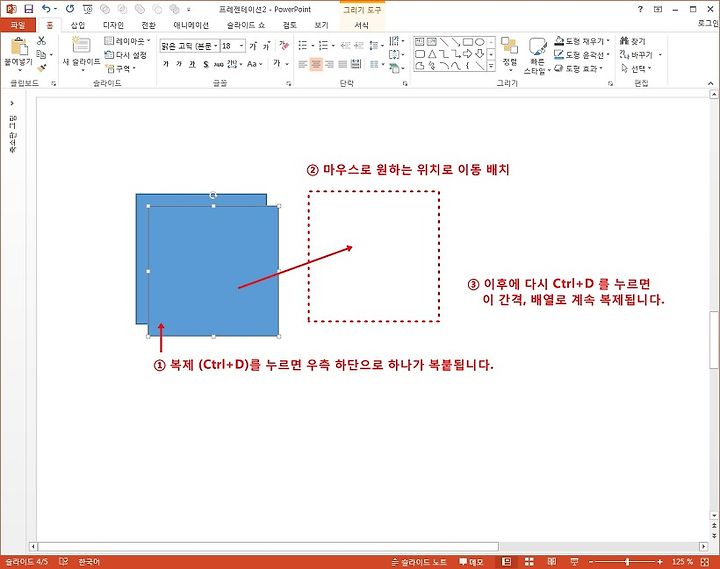Open Find (찾기) with binoculars icon

633,41
